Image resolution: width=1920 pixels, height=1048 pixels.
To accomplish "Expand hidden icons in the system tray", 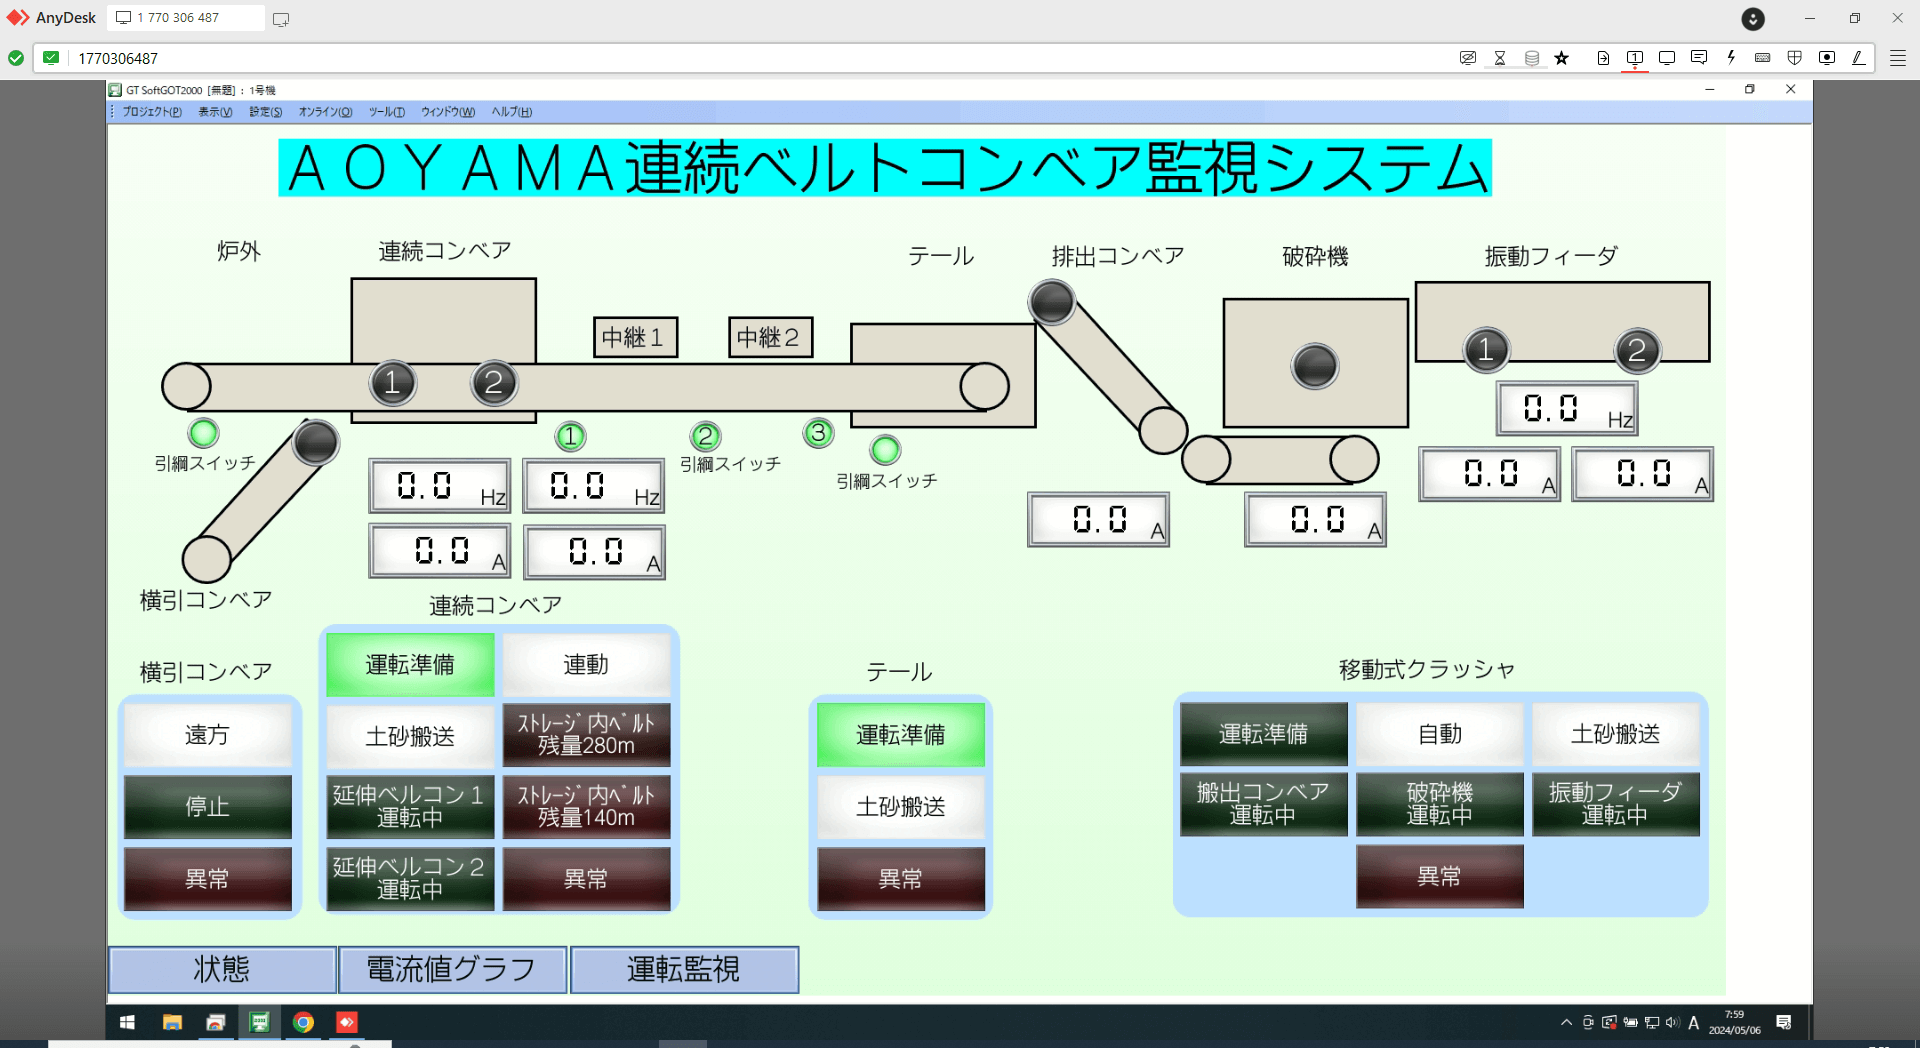I will click(1565, 1022).
